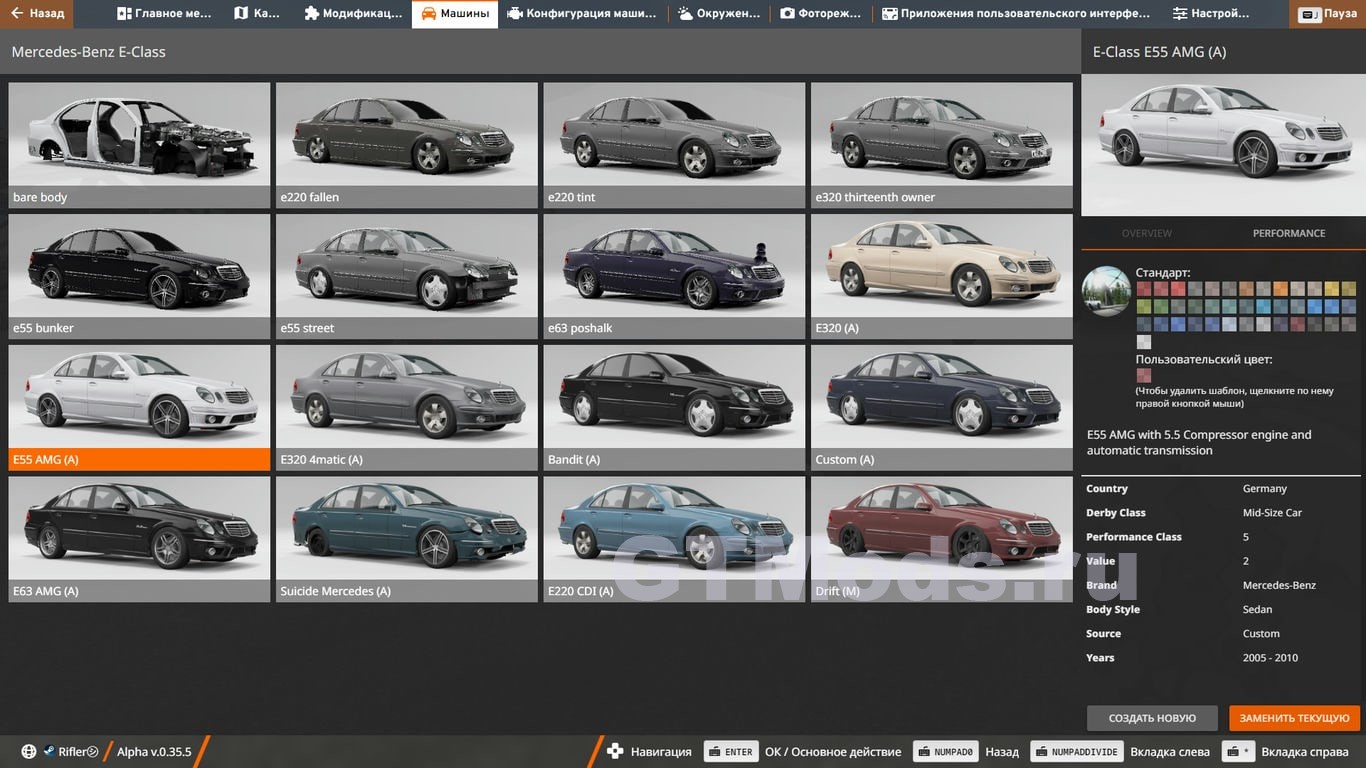Pick the lime green swatch in second row
The height and width of the screenshot is (768, 1366).
1144,307
